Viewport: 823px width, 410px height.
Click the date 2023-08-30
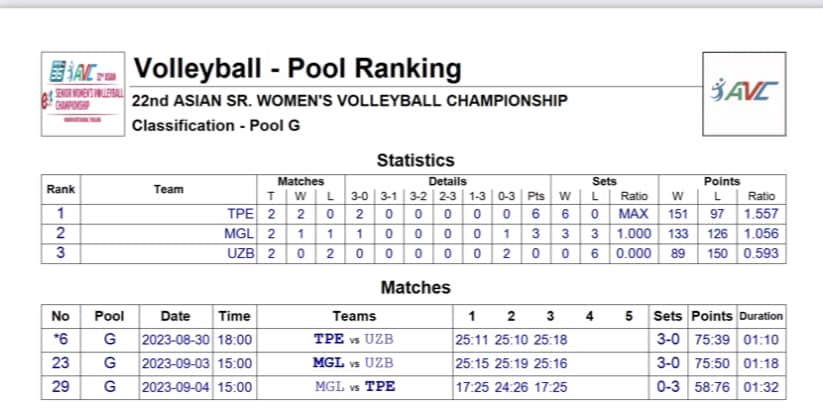point(176,340)
